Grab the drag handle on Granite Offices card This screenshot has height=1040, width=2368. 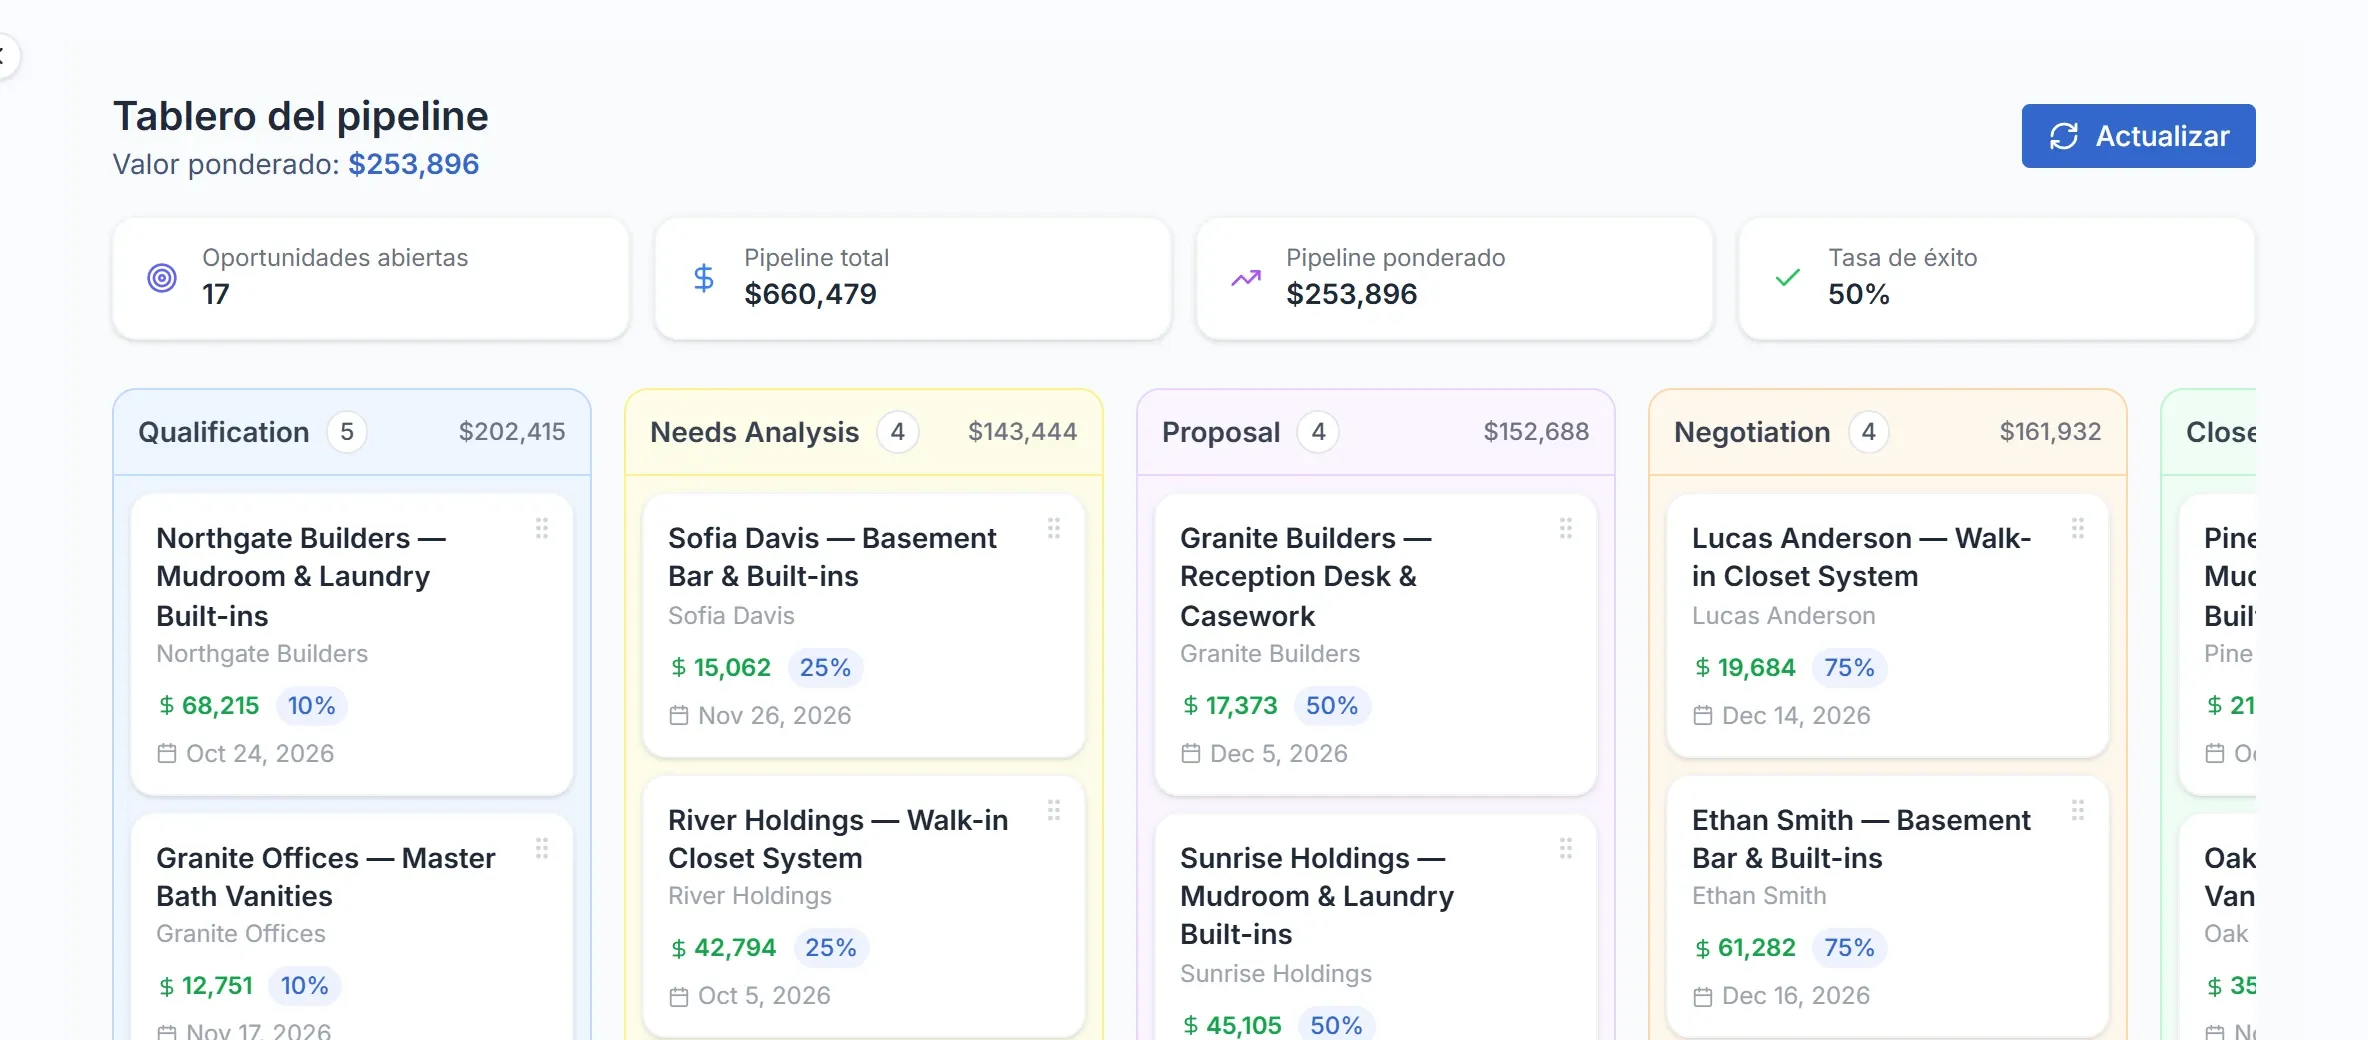pos(542,848)
